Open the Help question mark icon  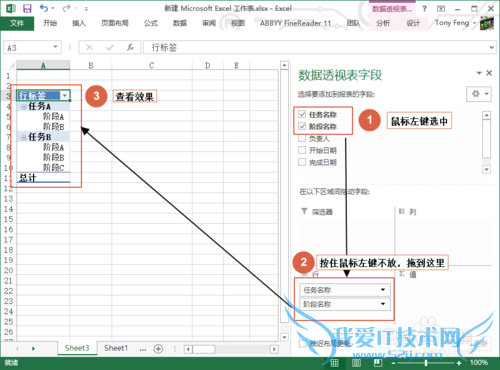coord(424,9)
